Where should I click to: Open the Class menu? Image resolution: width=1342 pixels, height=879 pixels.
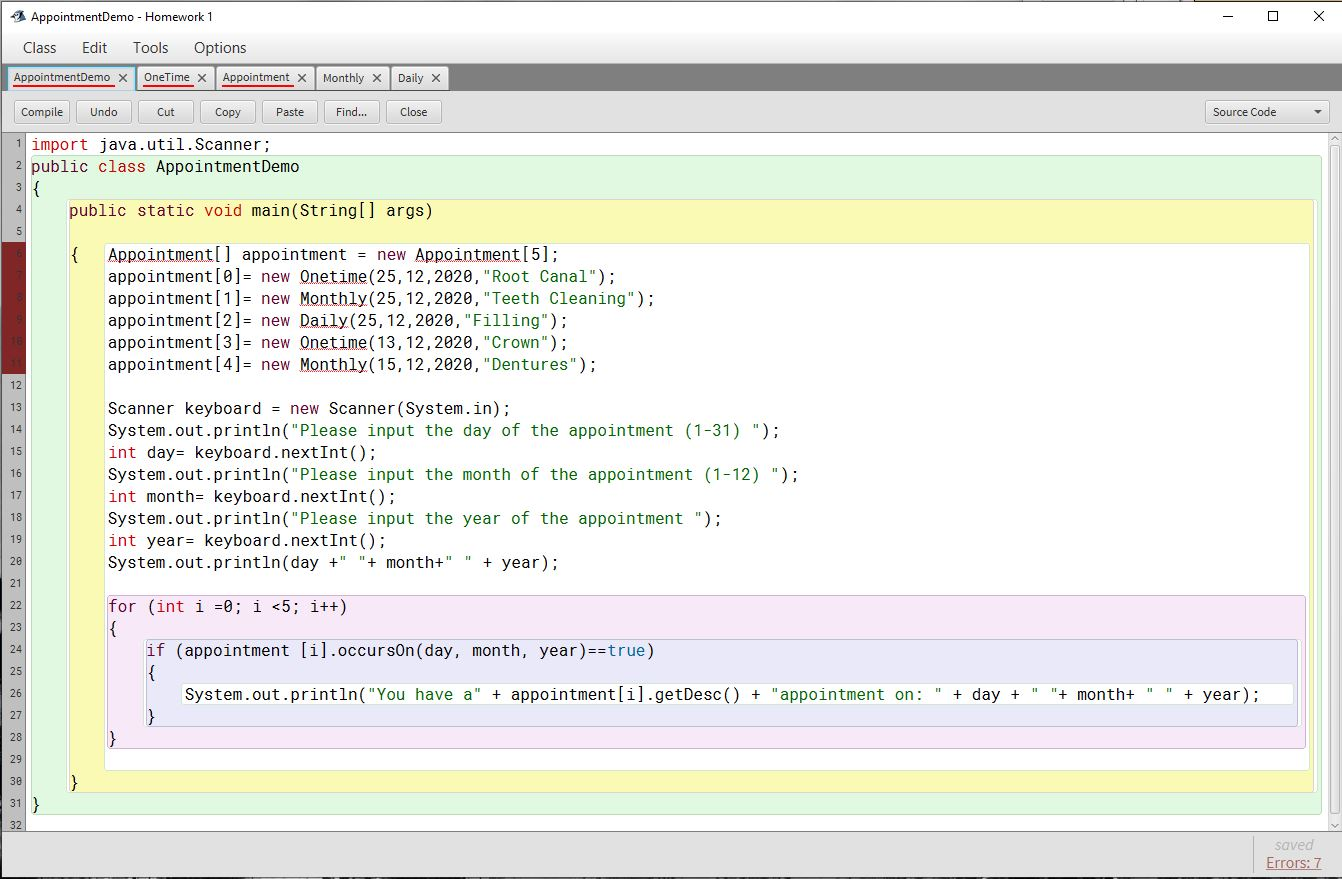40,48
